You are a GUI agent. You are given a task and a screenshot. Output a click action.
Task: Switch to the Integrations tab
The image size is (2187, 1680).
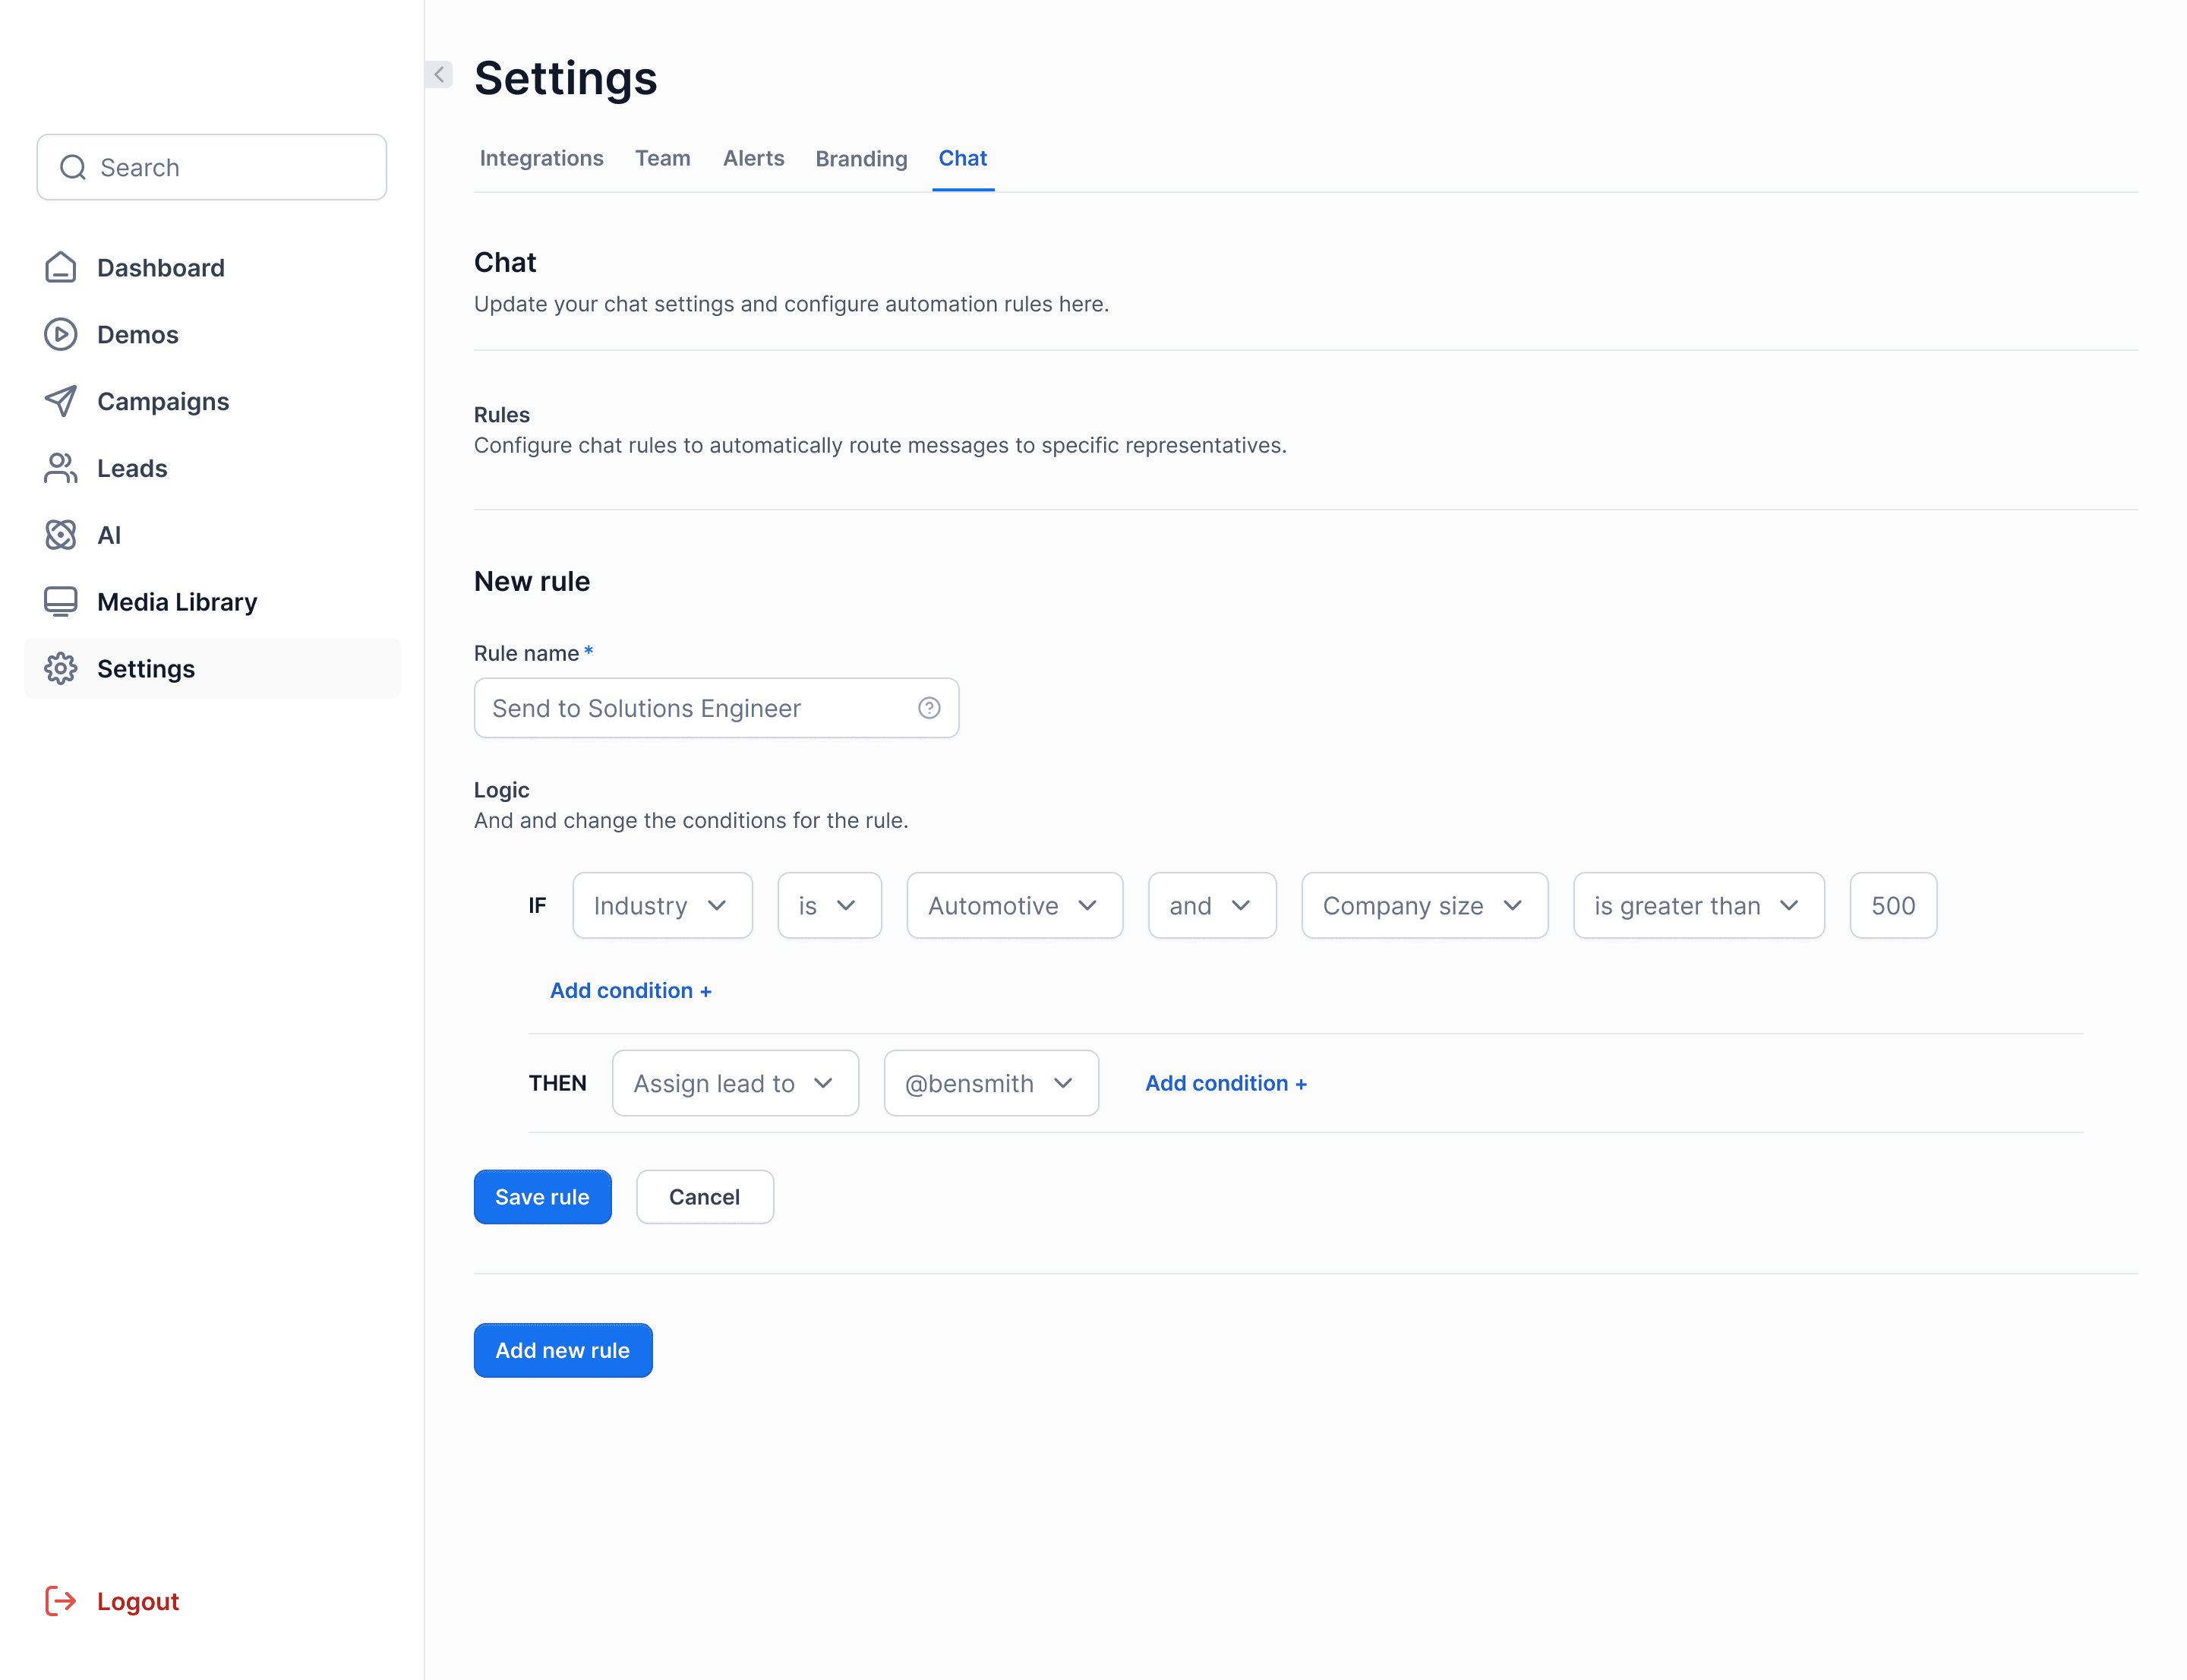pos(541,157)
